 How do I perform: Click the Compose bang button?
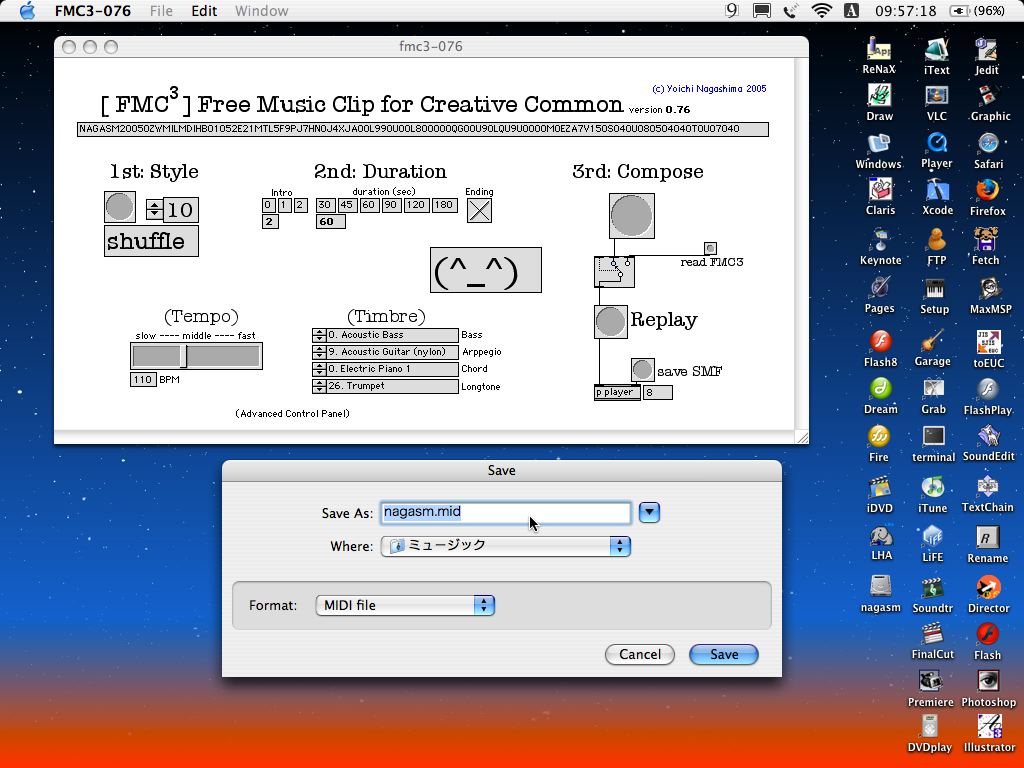(631, 216)
